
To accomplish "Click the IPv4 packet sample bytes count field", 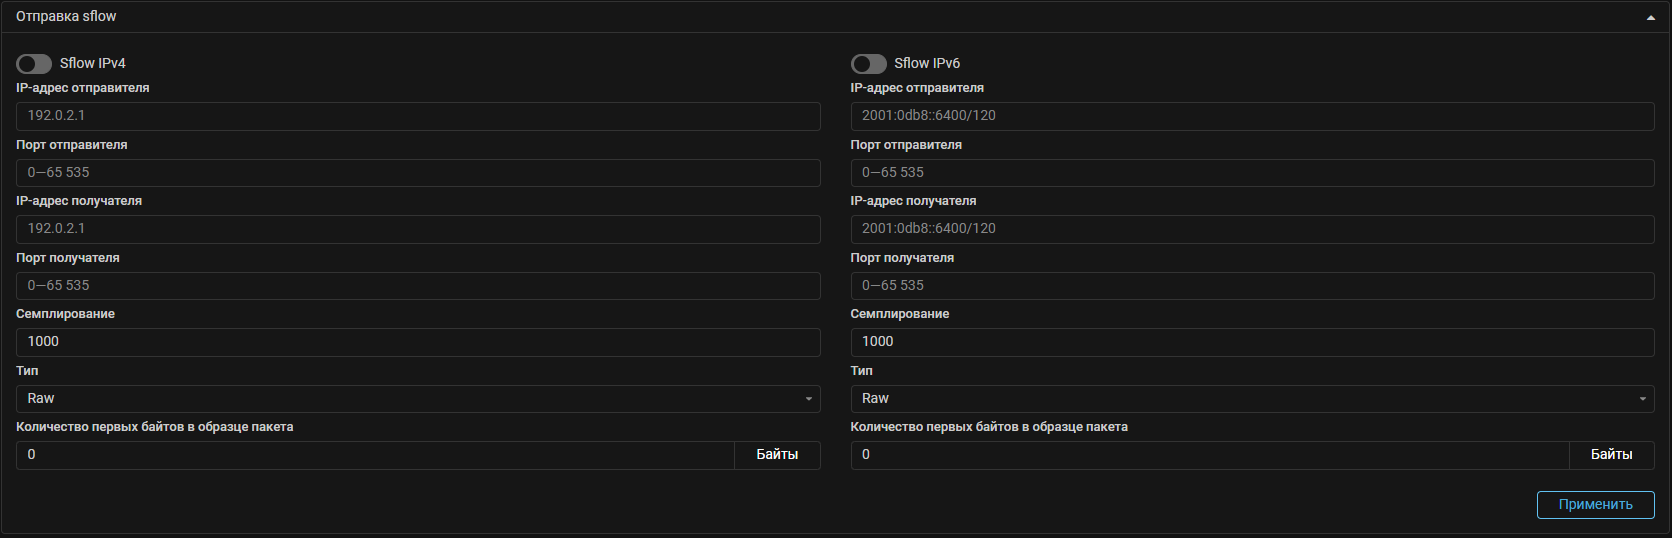I will click(375, 455).
